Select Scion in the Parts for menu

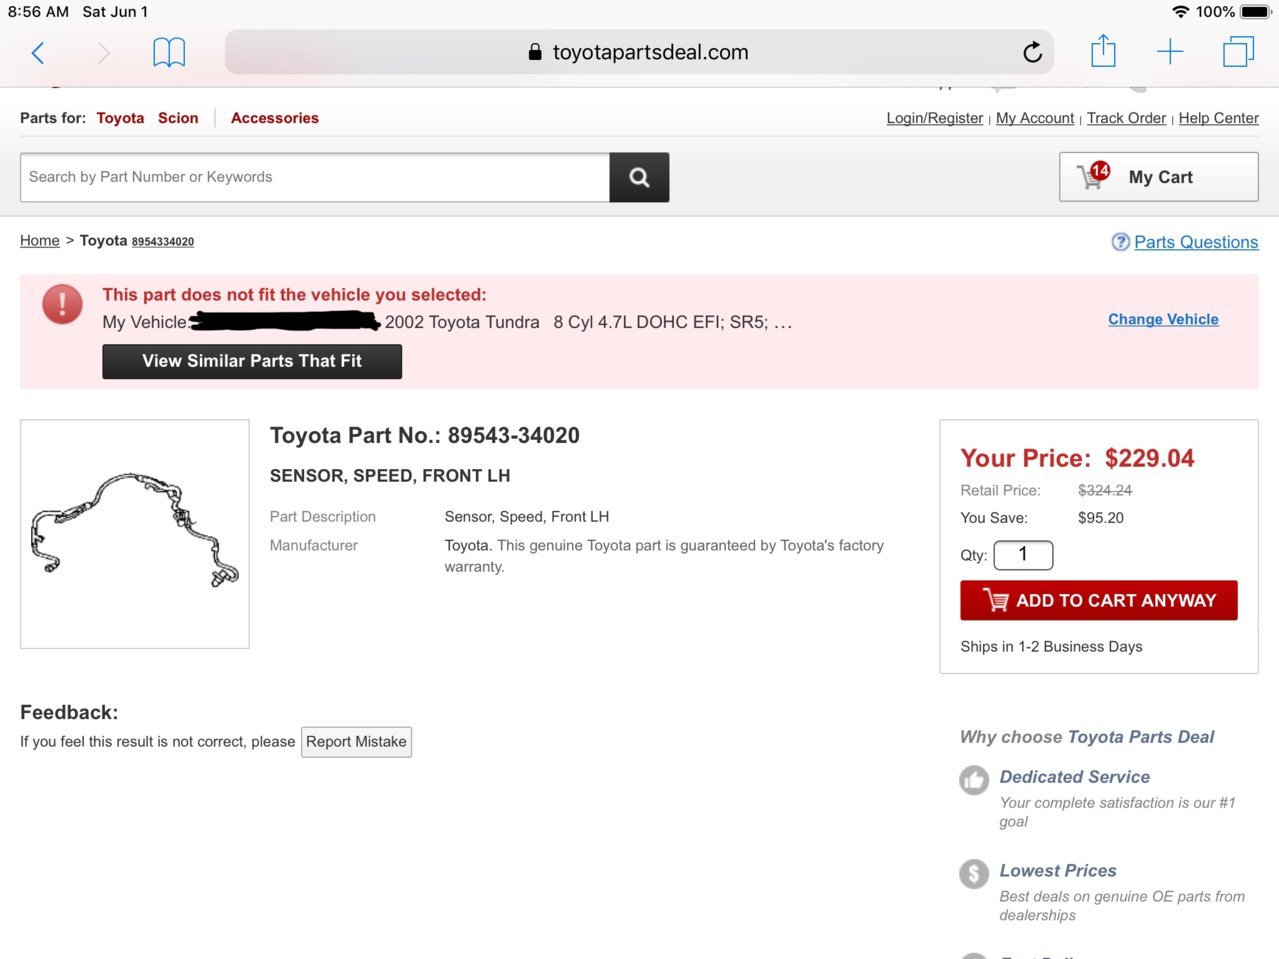point(178,118)
